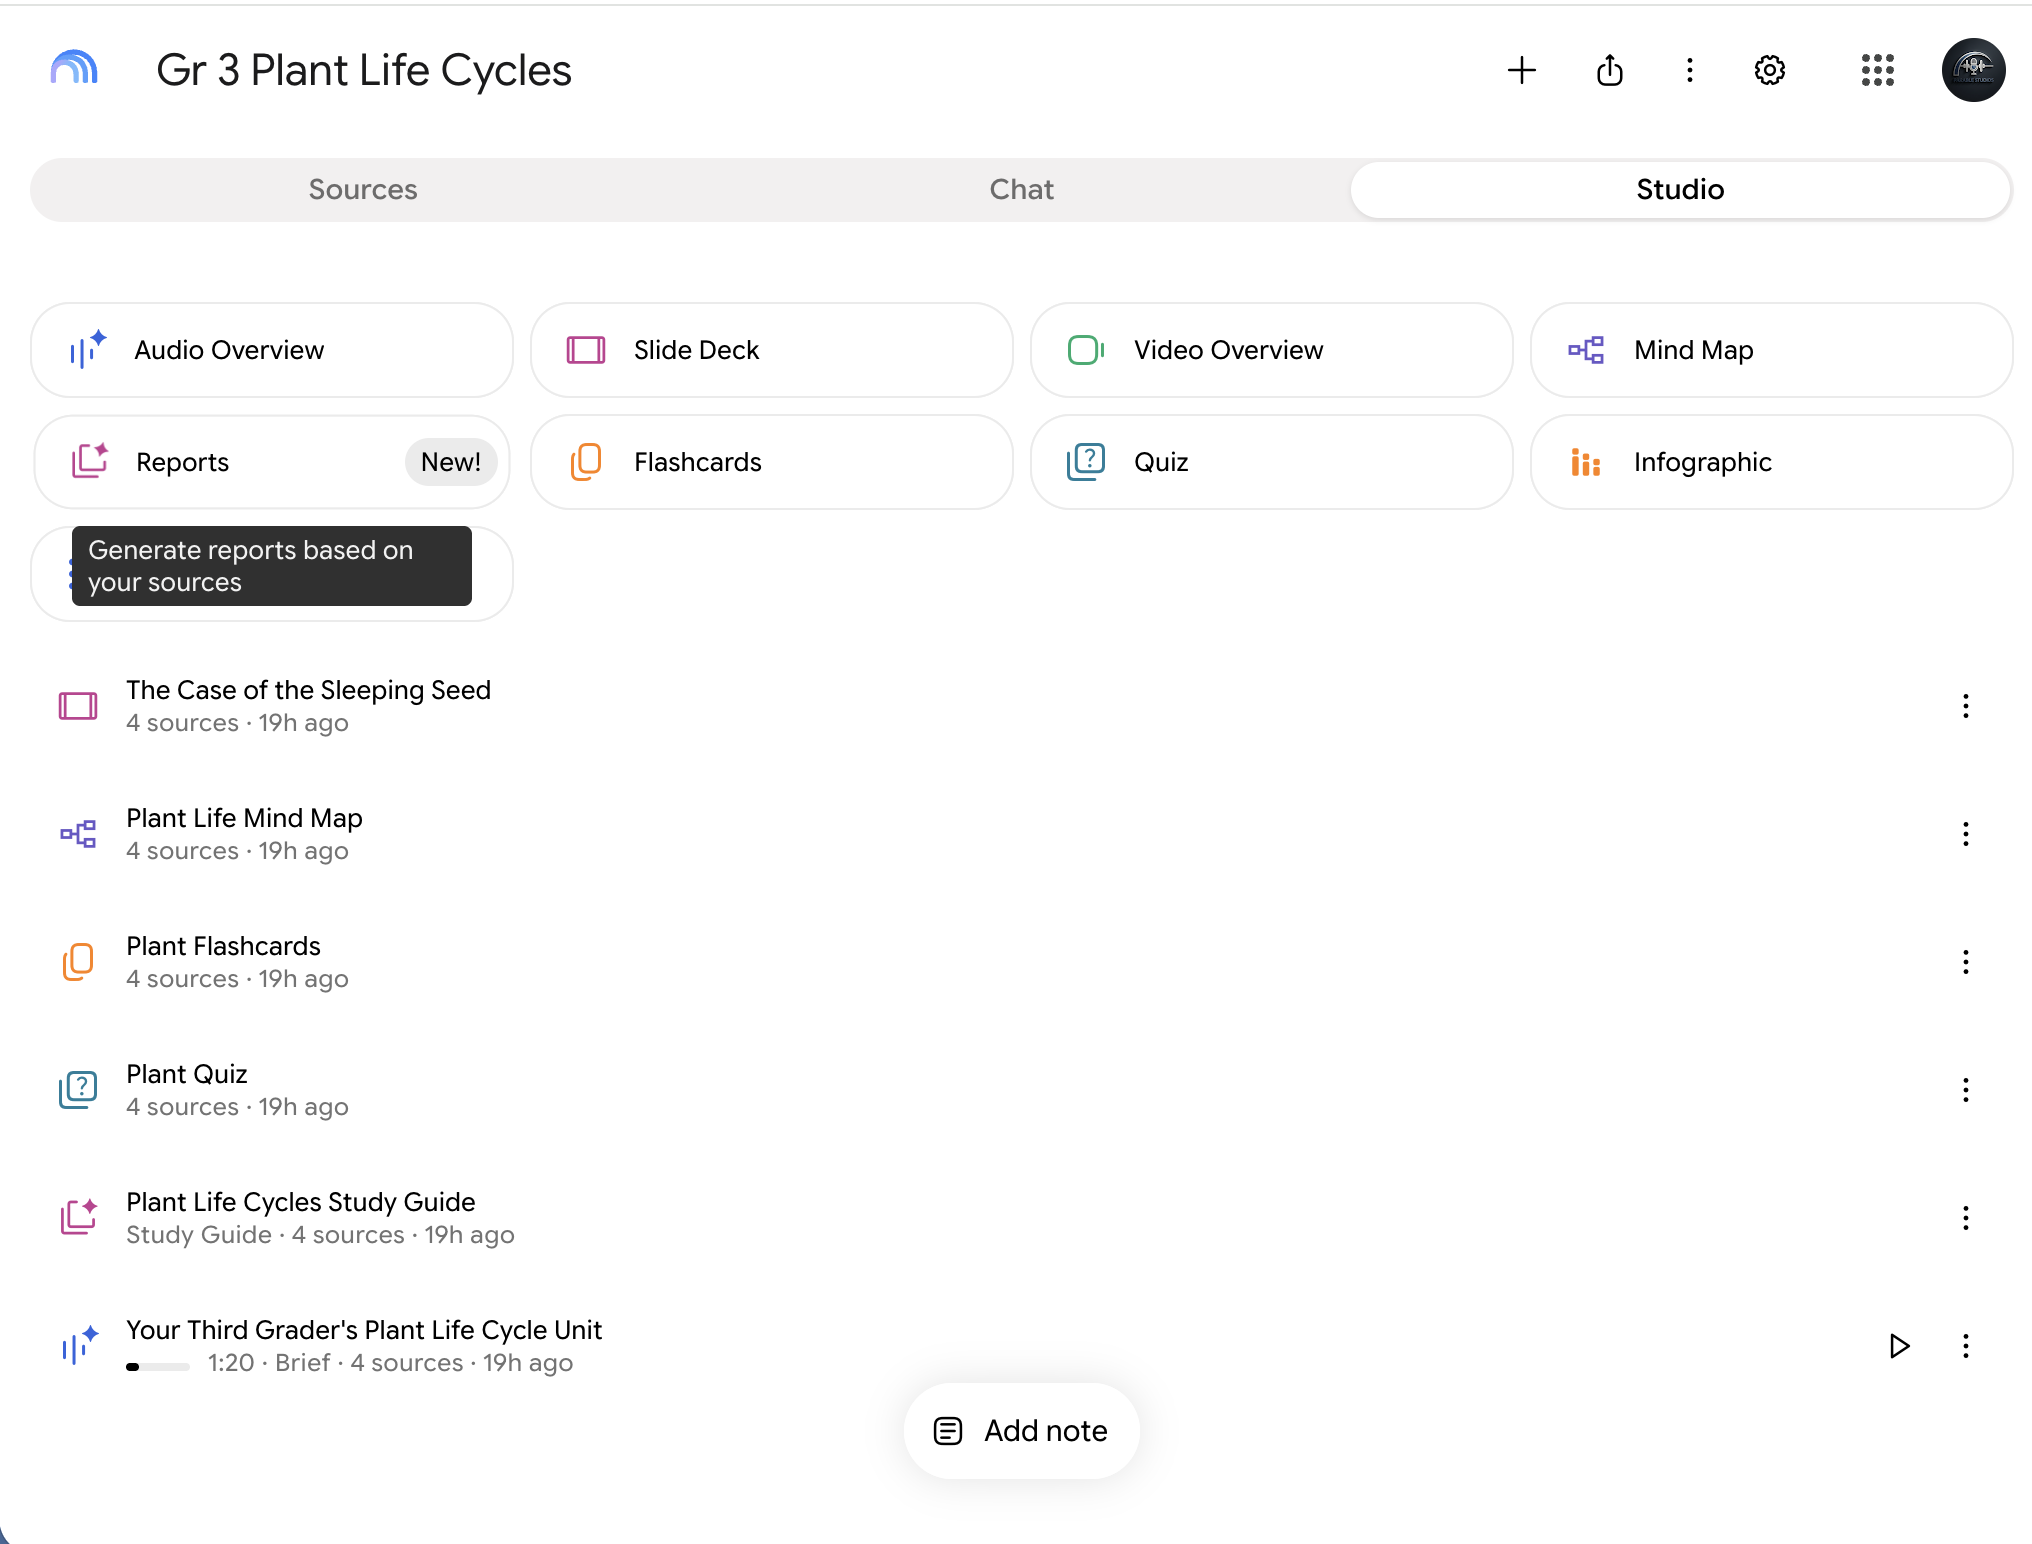2032x1544 pixels.
Task: Create Flashcards from the sources
Action: tap(772, 462)
